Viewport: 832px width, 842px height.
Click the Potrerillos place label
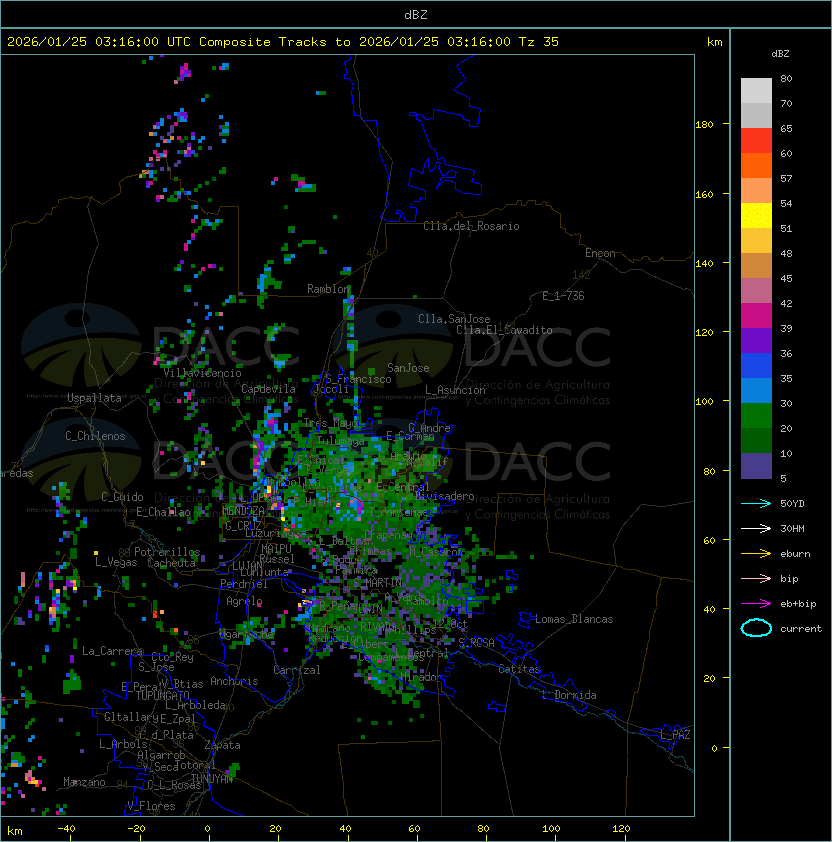[167, 551]
